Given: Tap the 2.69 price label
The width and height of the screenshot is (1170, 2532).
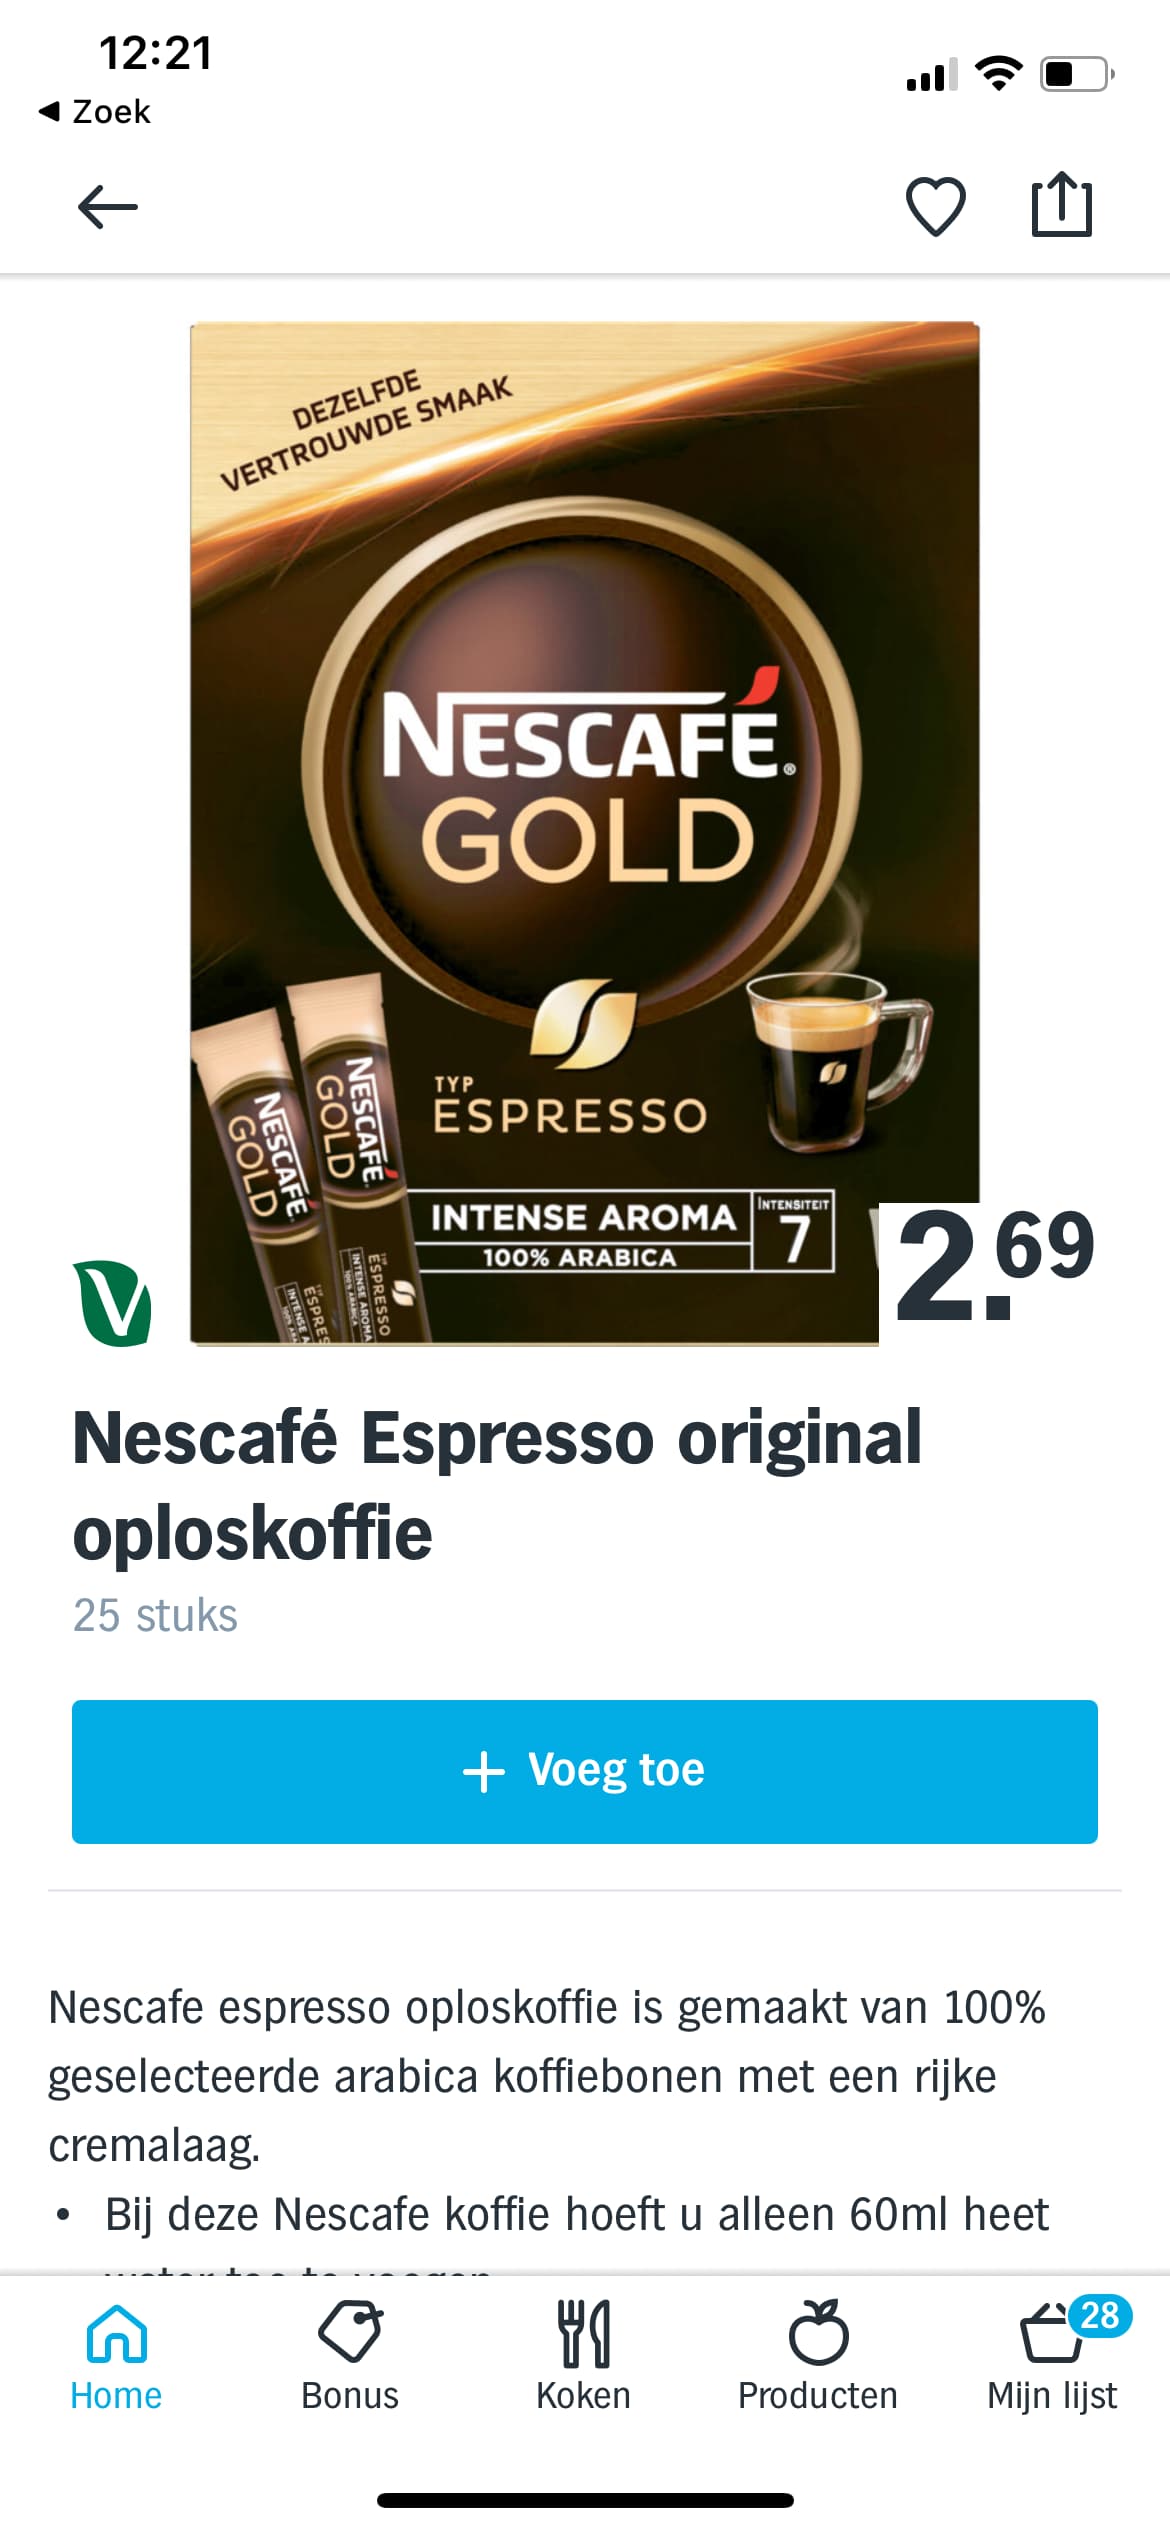Looking at the screenshot, I should pos(995,1265).
